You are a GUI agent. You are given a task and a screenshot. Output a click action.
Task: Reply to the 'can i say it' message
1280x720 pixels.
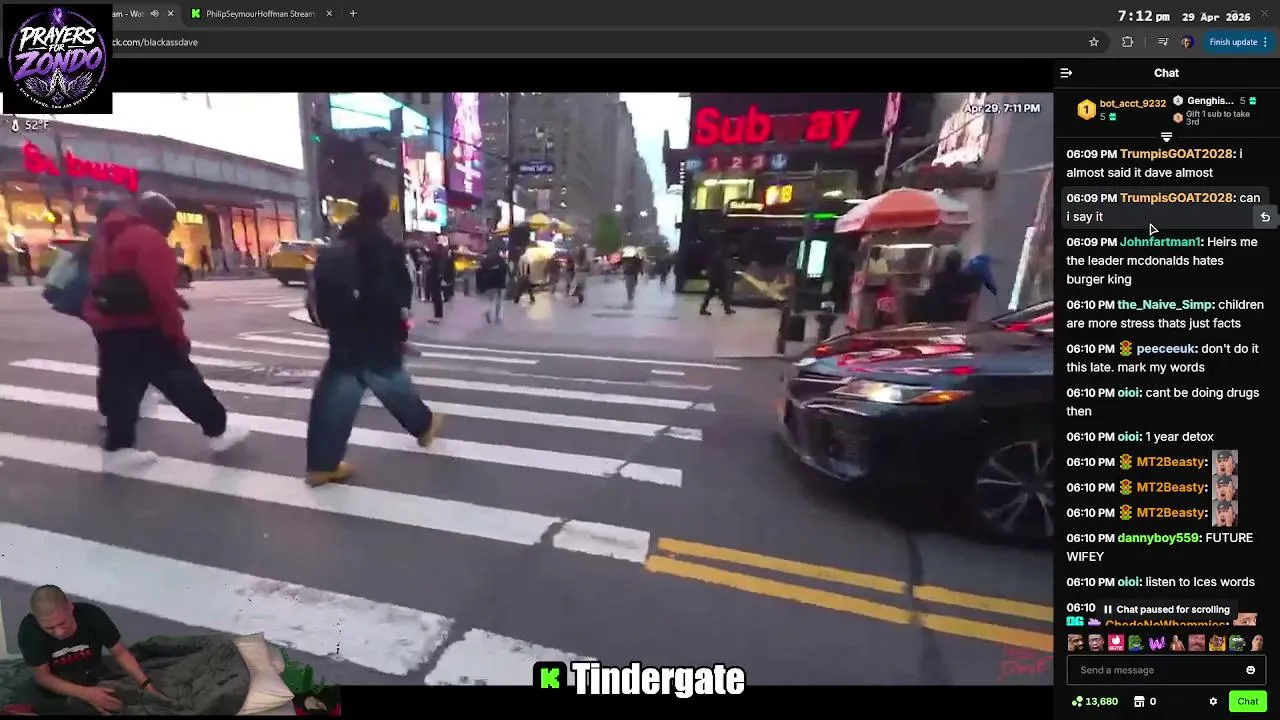pyautogui.click(x=1265, y=217)
